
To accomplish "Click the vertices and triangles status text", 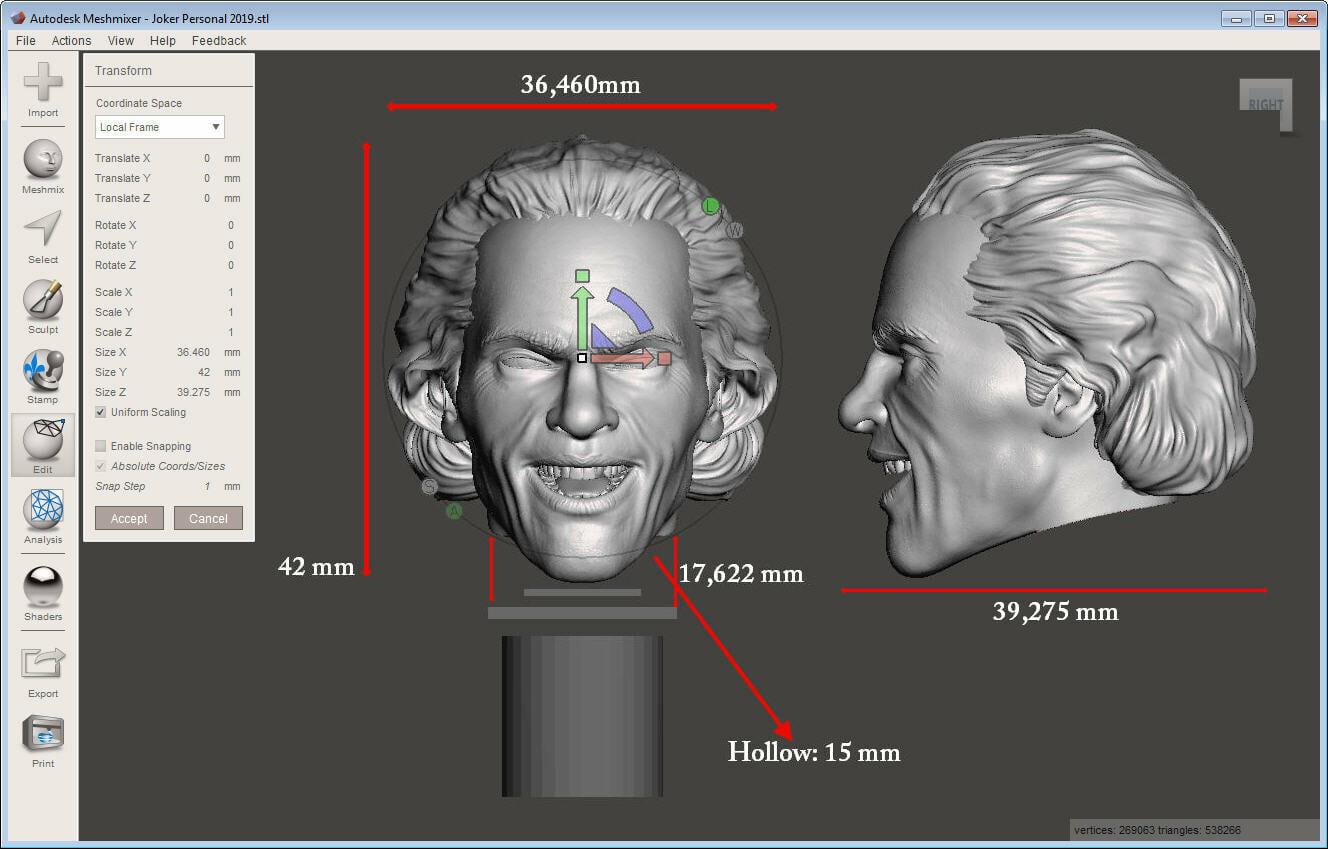I will (x=1157, y=830).
